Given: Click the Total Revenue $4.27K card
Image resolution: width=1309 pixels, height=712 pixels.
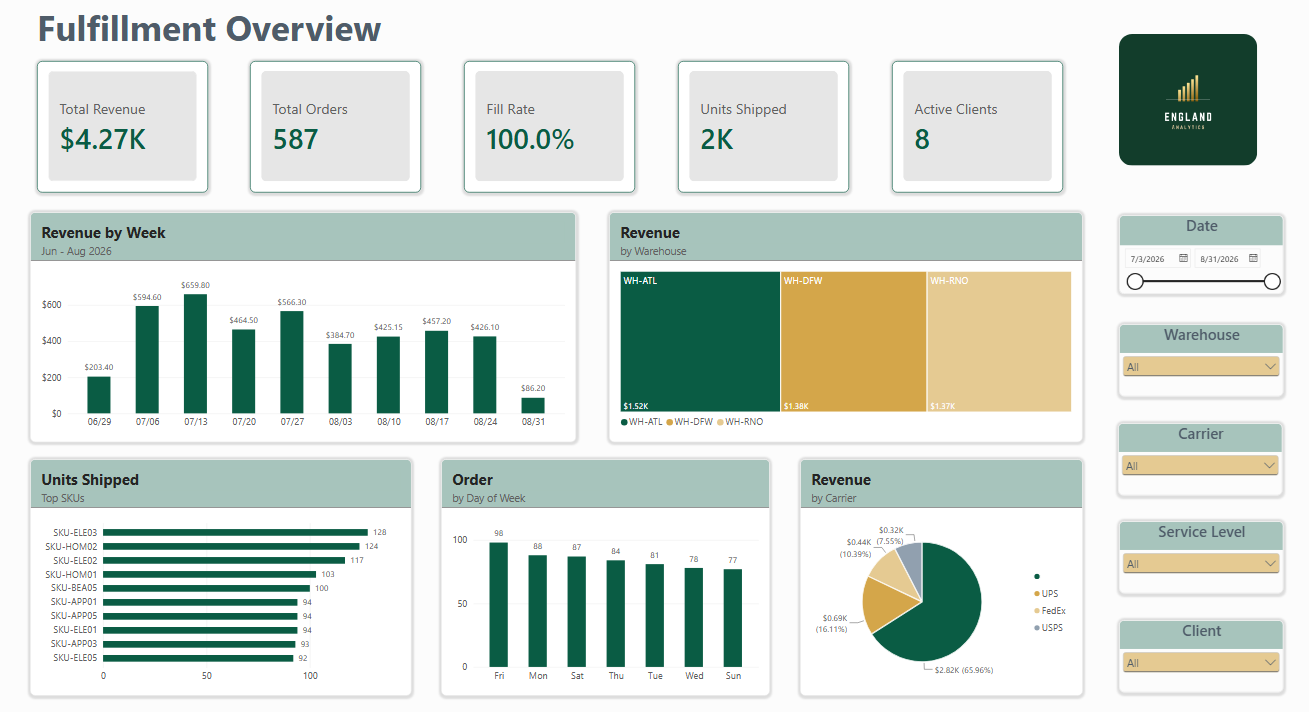Looking at the screenshot, I should point(122,127).
